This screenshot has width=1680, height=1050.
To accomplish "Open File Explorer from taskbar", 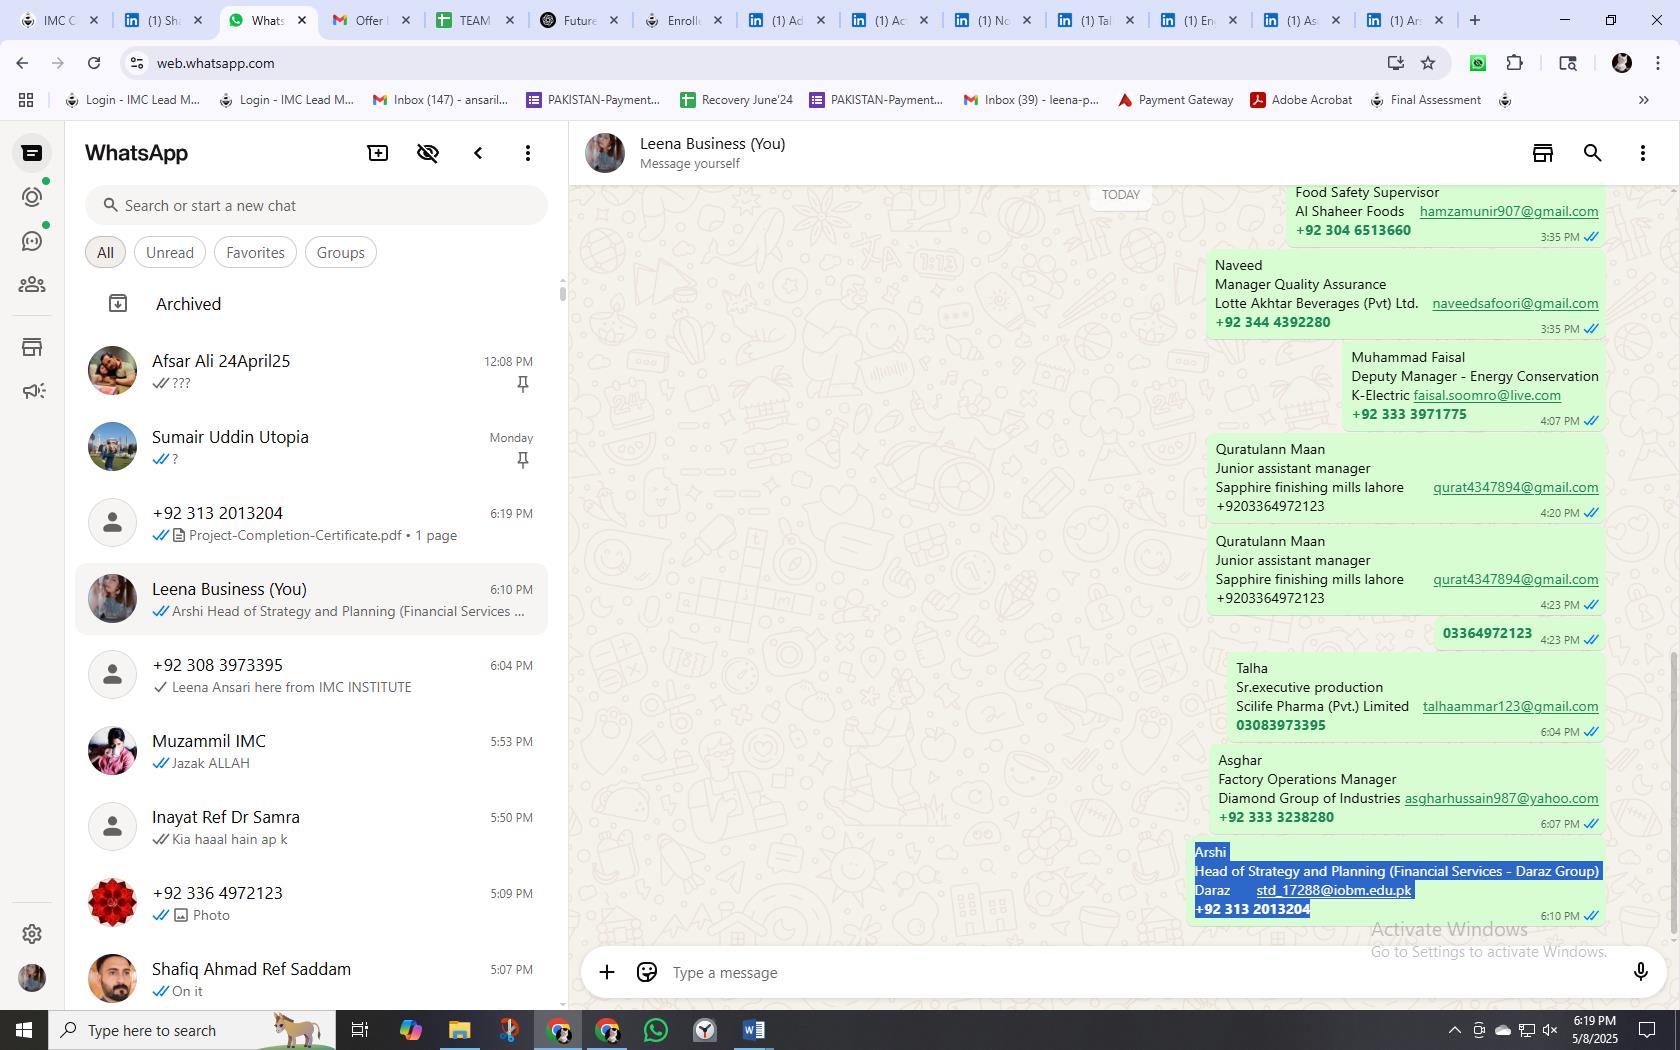I will 460,1030.
